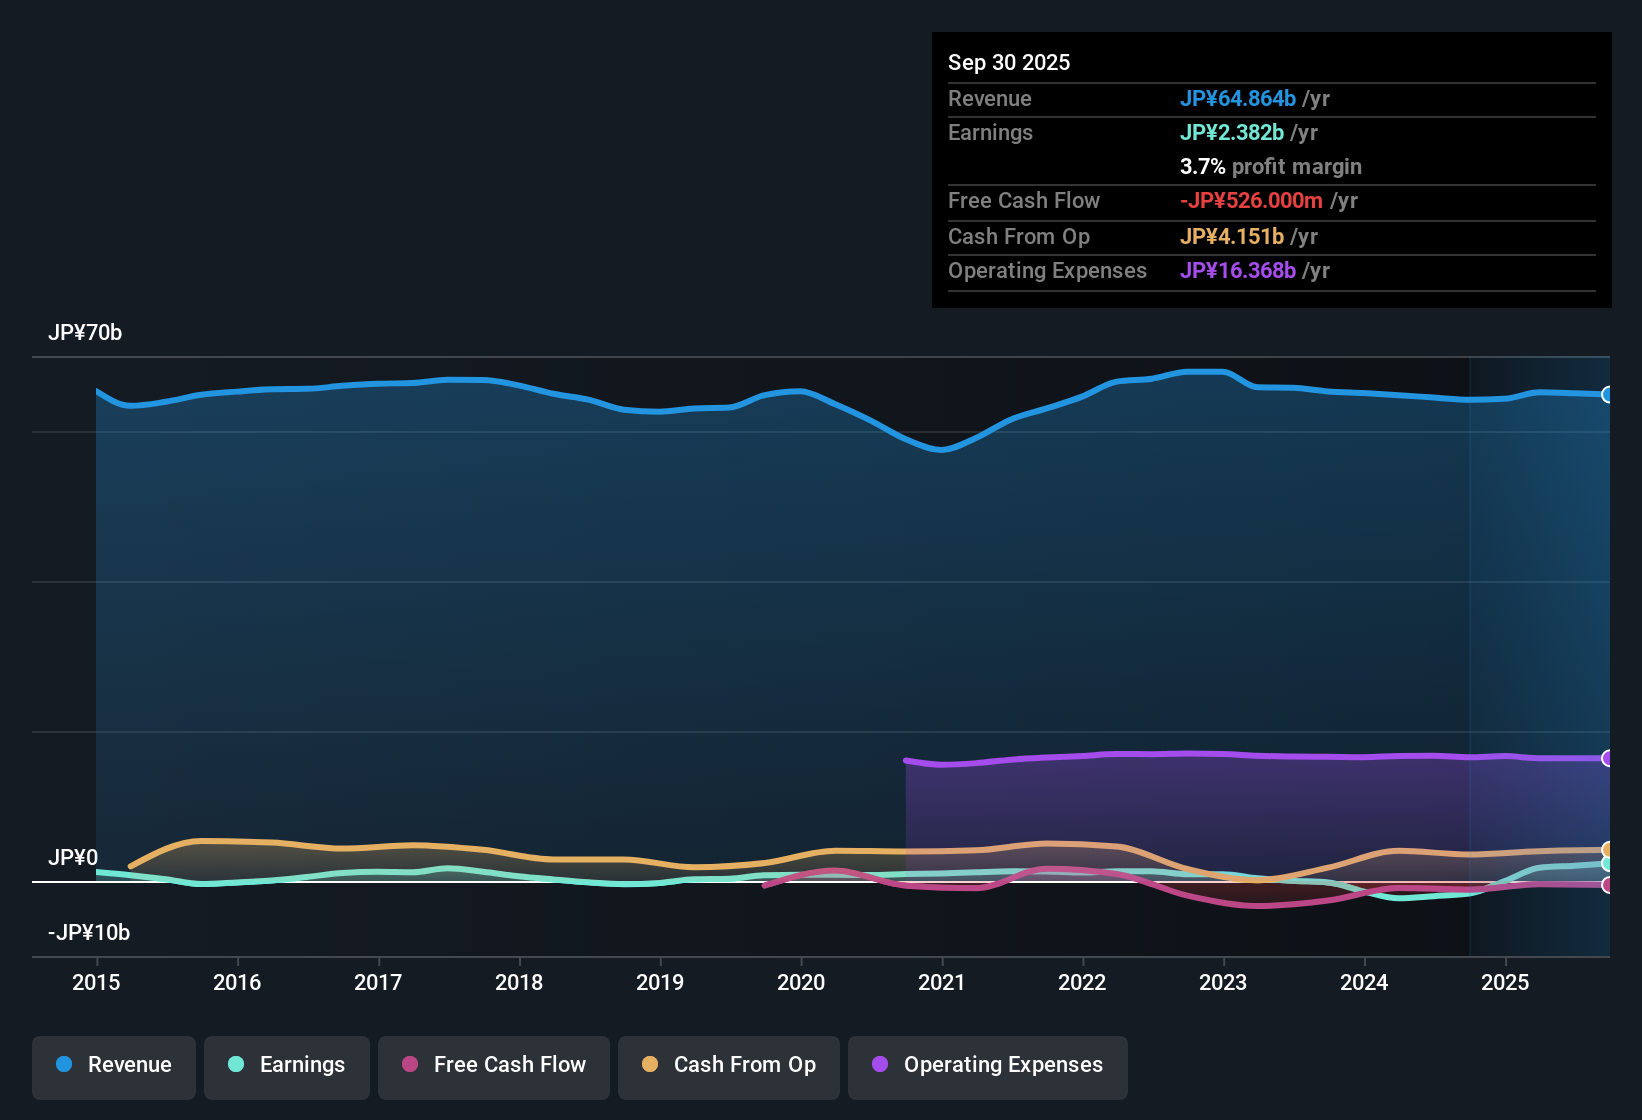Image resolution: width=1642 pixels, height=1120 pixels.
Task: Select the Earnings legend label
Action: [x=302, y=1065]
